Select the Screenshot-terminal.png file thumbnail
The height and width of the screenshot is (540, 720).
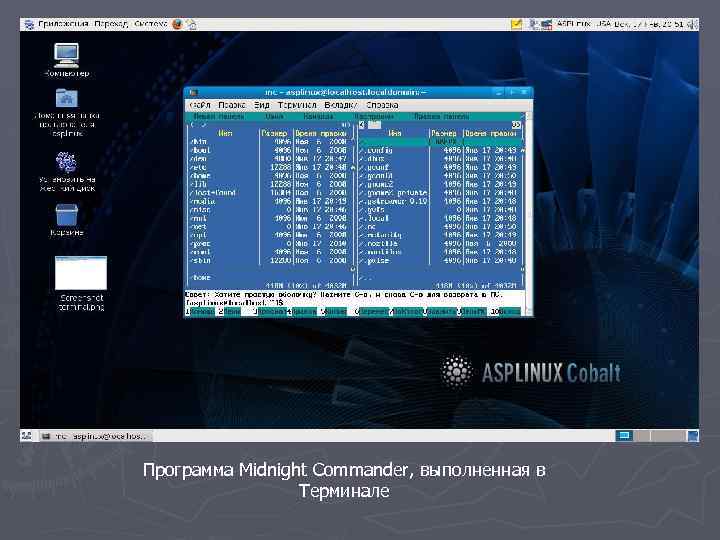pyautogui.click(x=81, y=273)
